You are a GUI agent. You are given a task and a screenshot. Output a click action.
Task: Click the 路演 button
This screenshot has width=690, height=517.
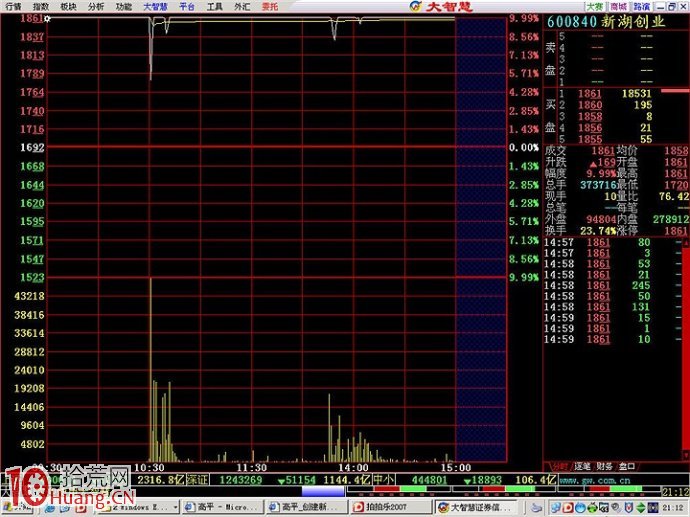(642, 6)
